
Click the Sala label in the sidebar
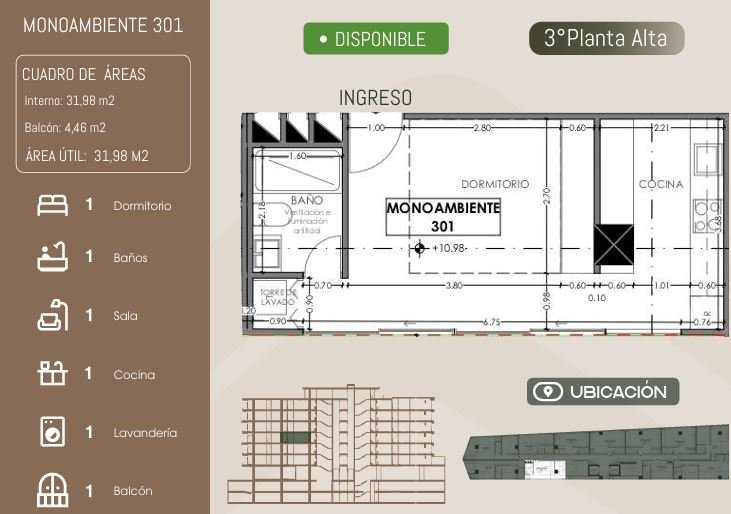(125, 316)
